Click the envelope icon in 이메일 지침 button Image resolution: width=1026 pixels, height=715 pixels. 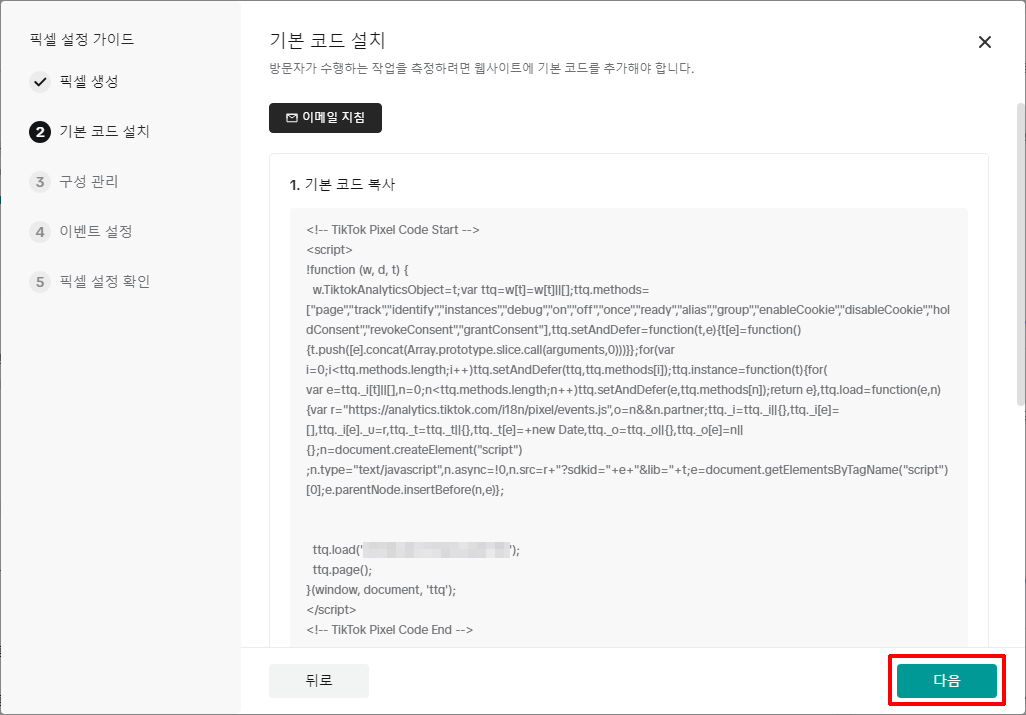(292, 118)
